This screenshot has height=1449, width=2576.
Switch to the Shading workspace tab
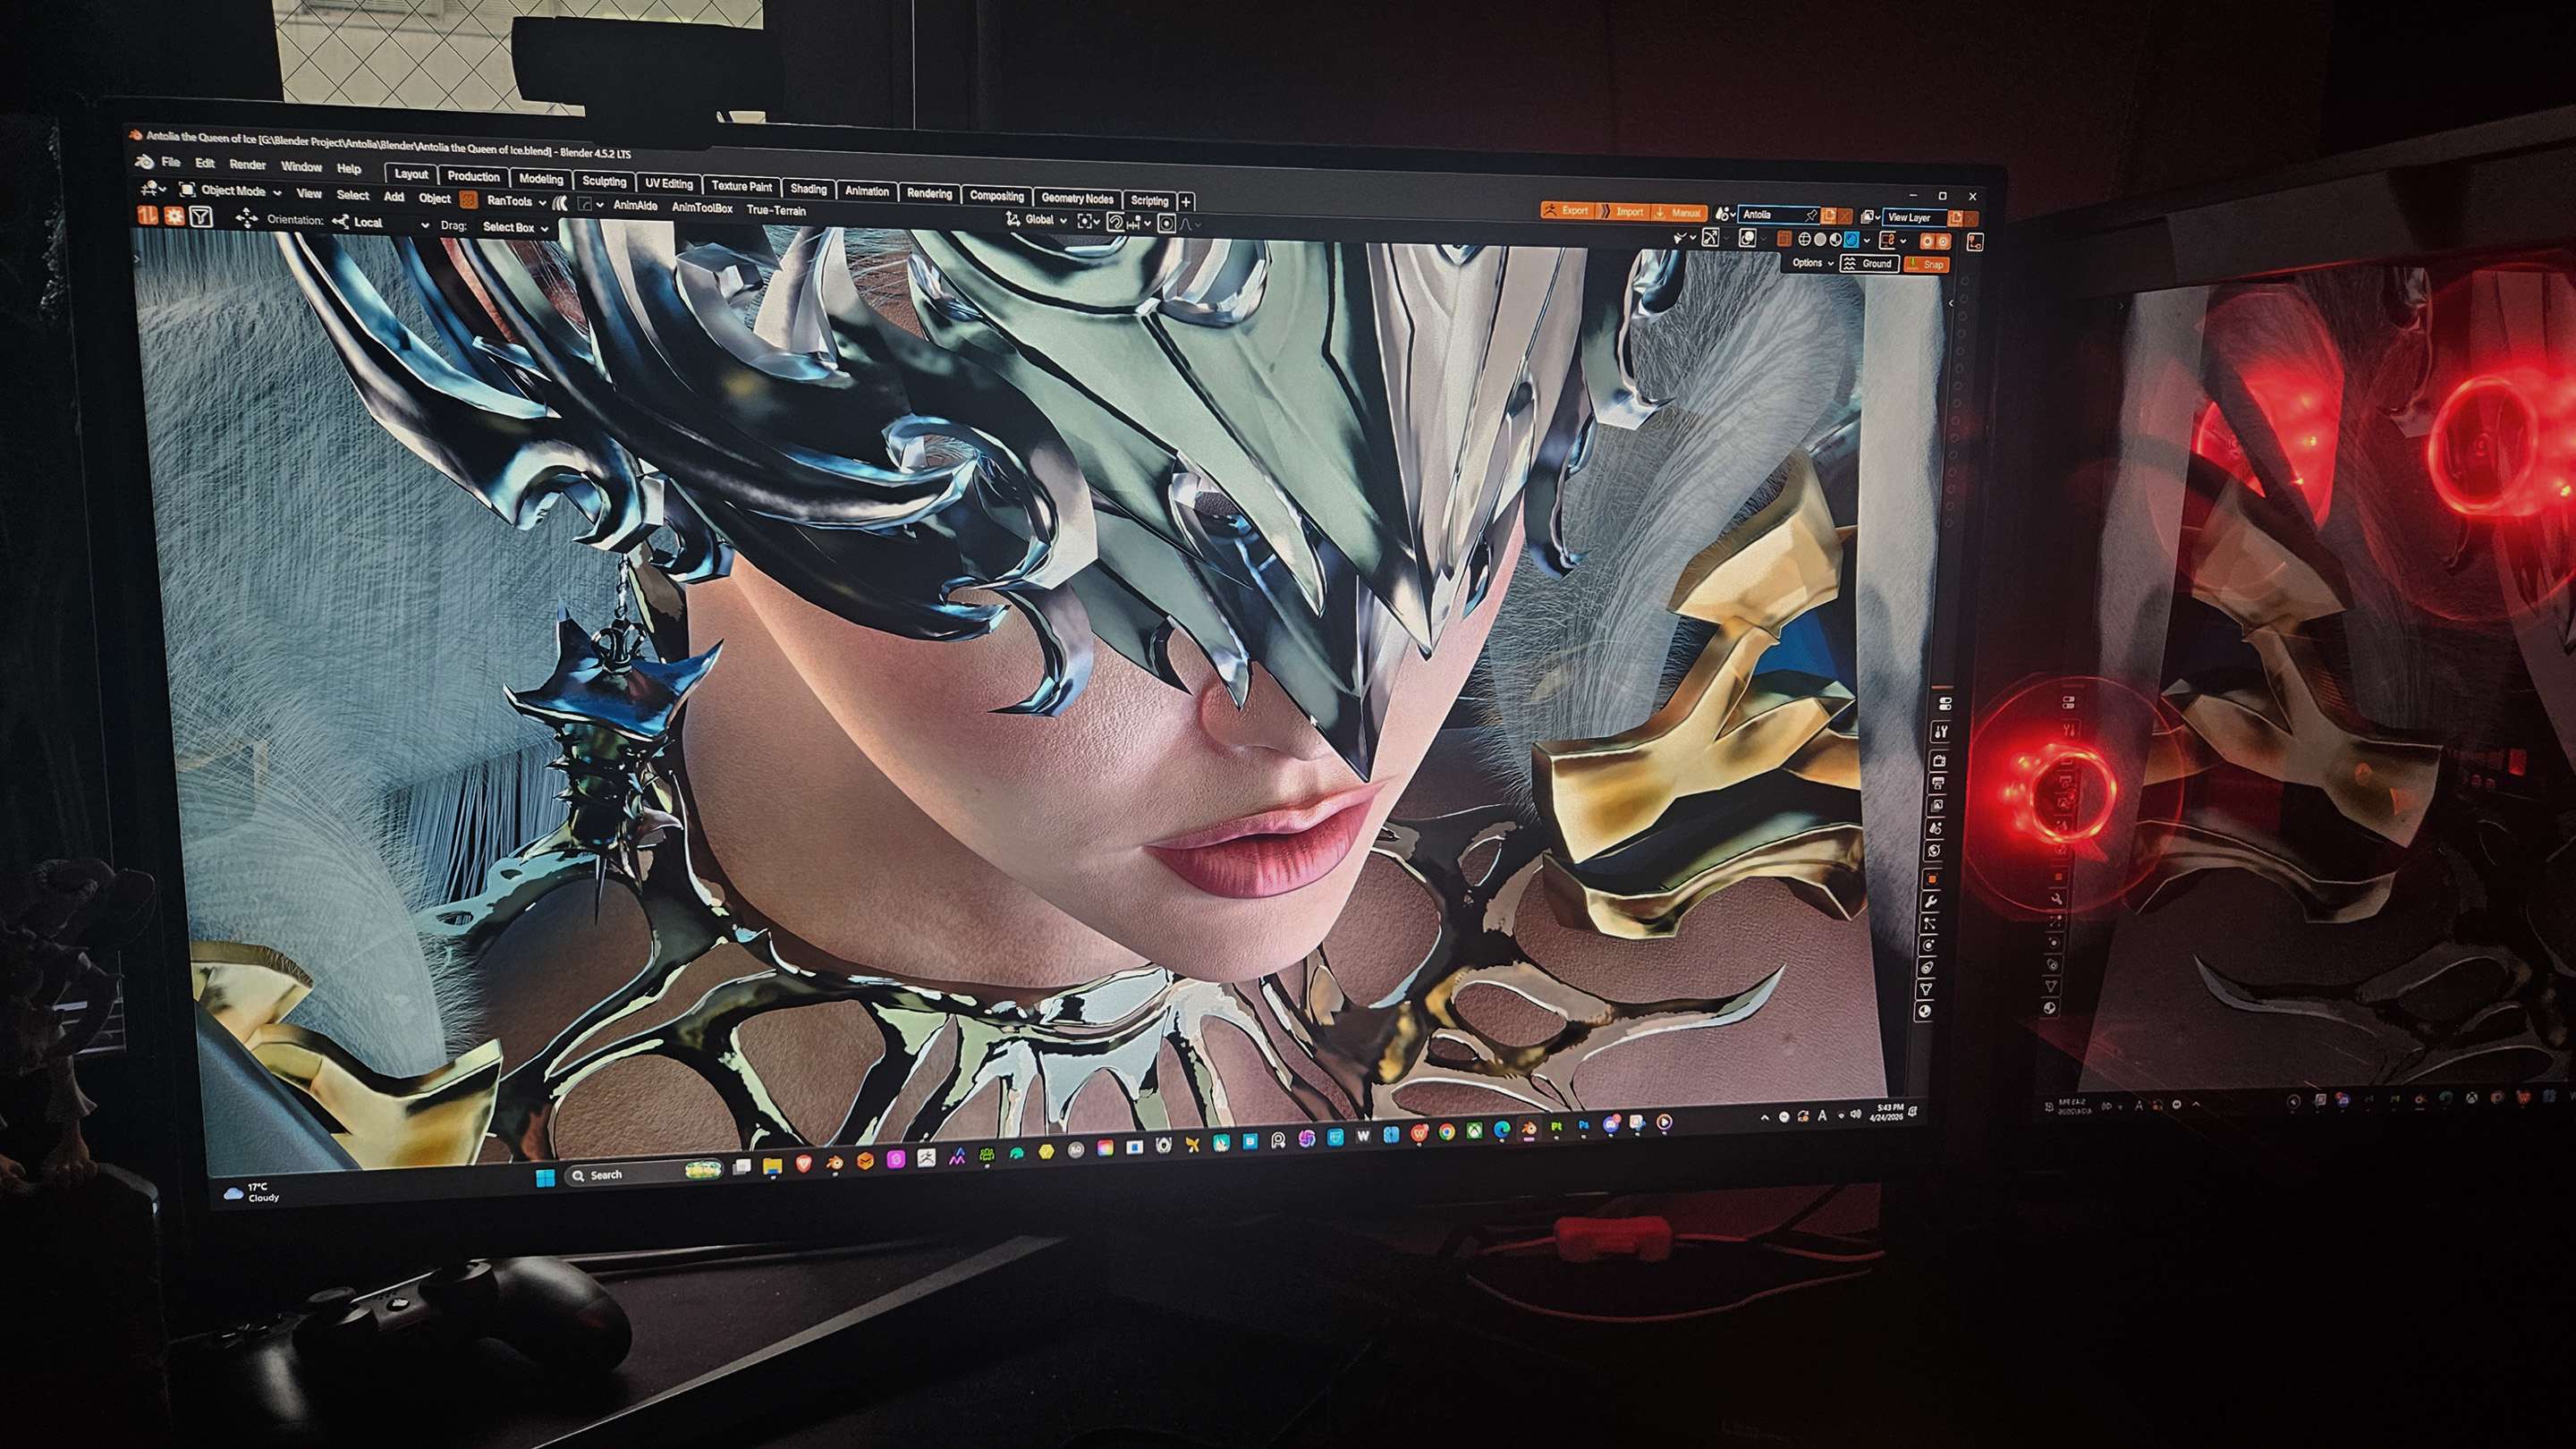coord(808,188)
